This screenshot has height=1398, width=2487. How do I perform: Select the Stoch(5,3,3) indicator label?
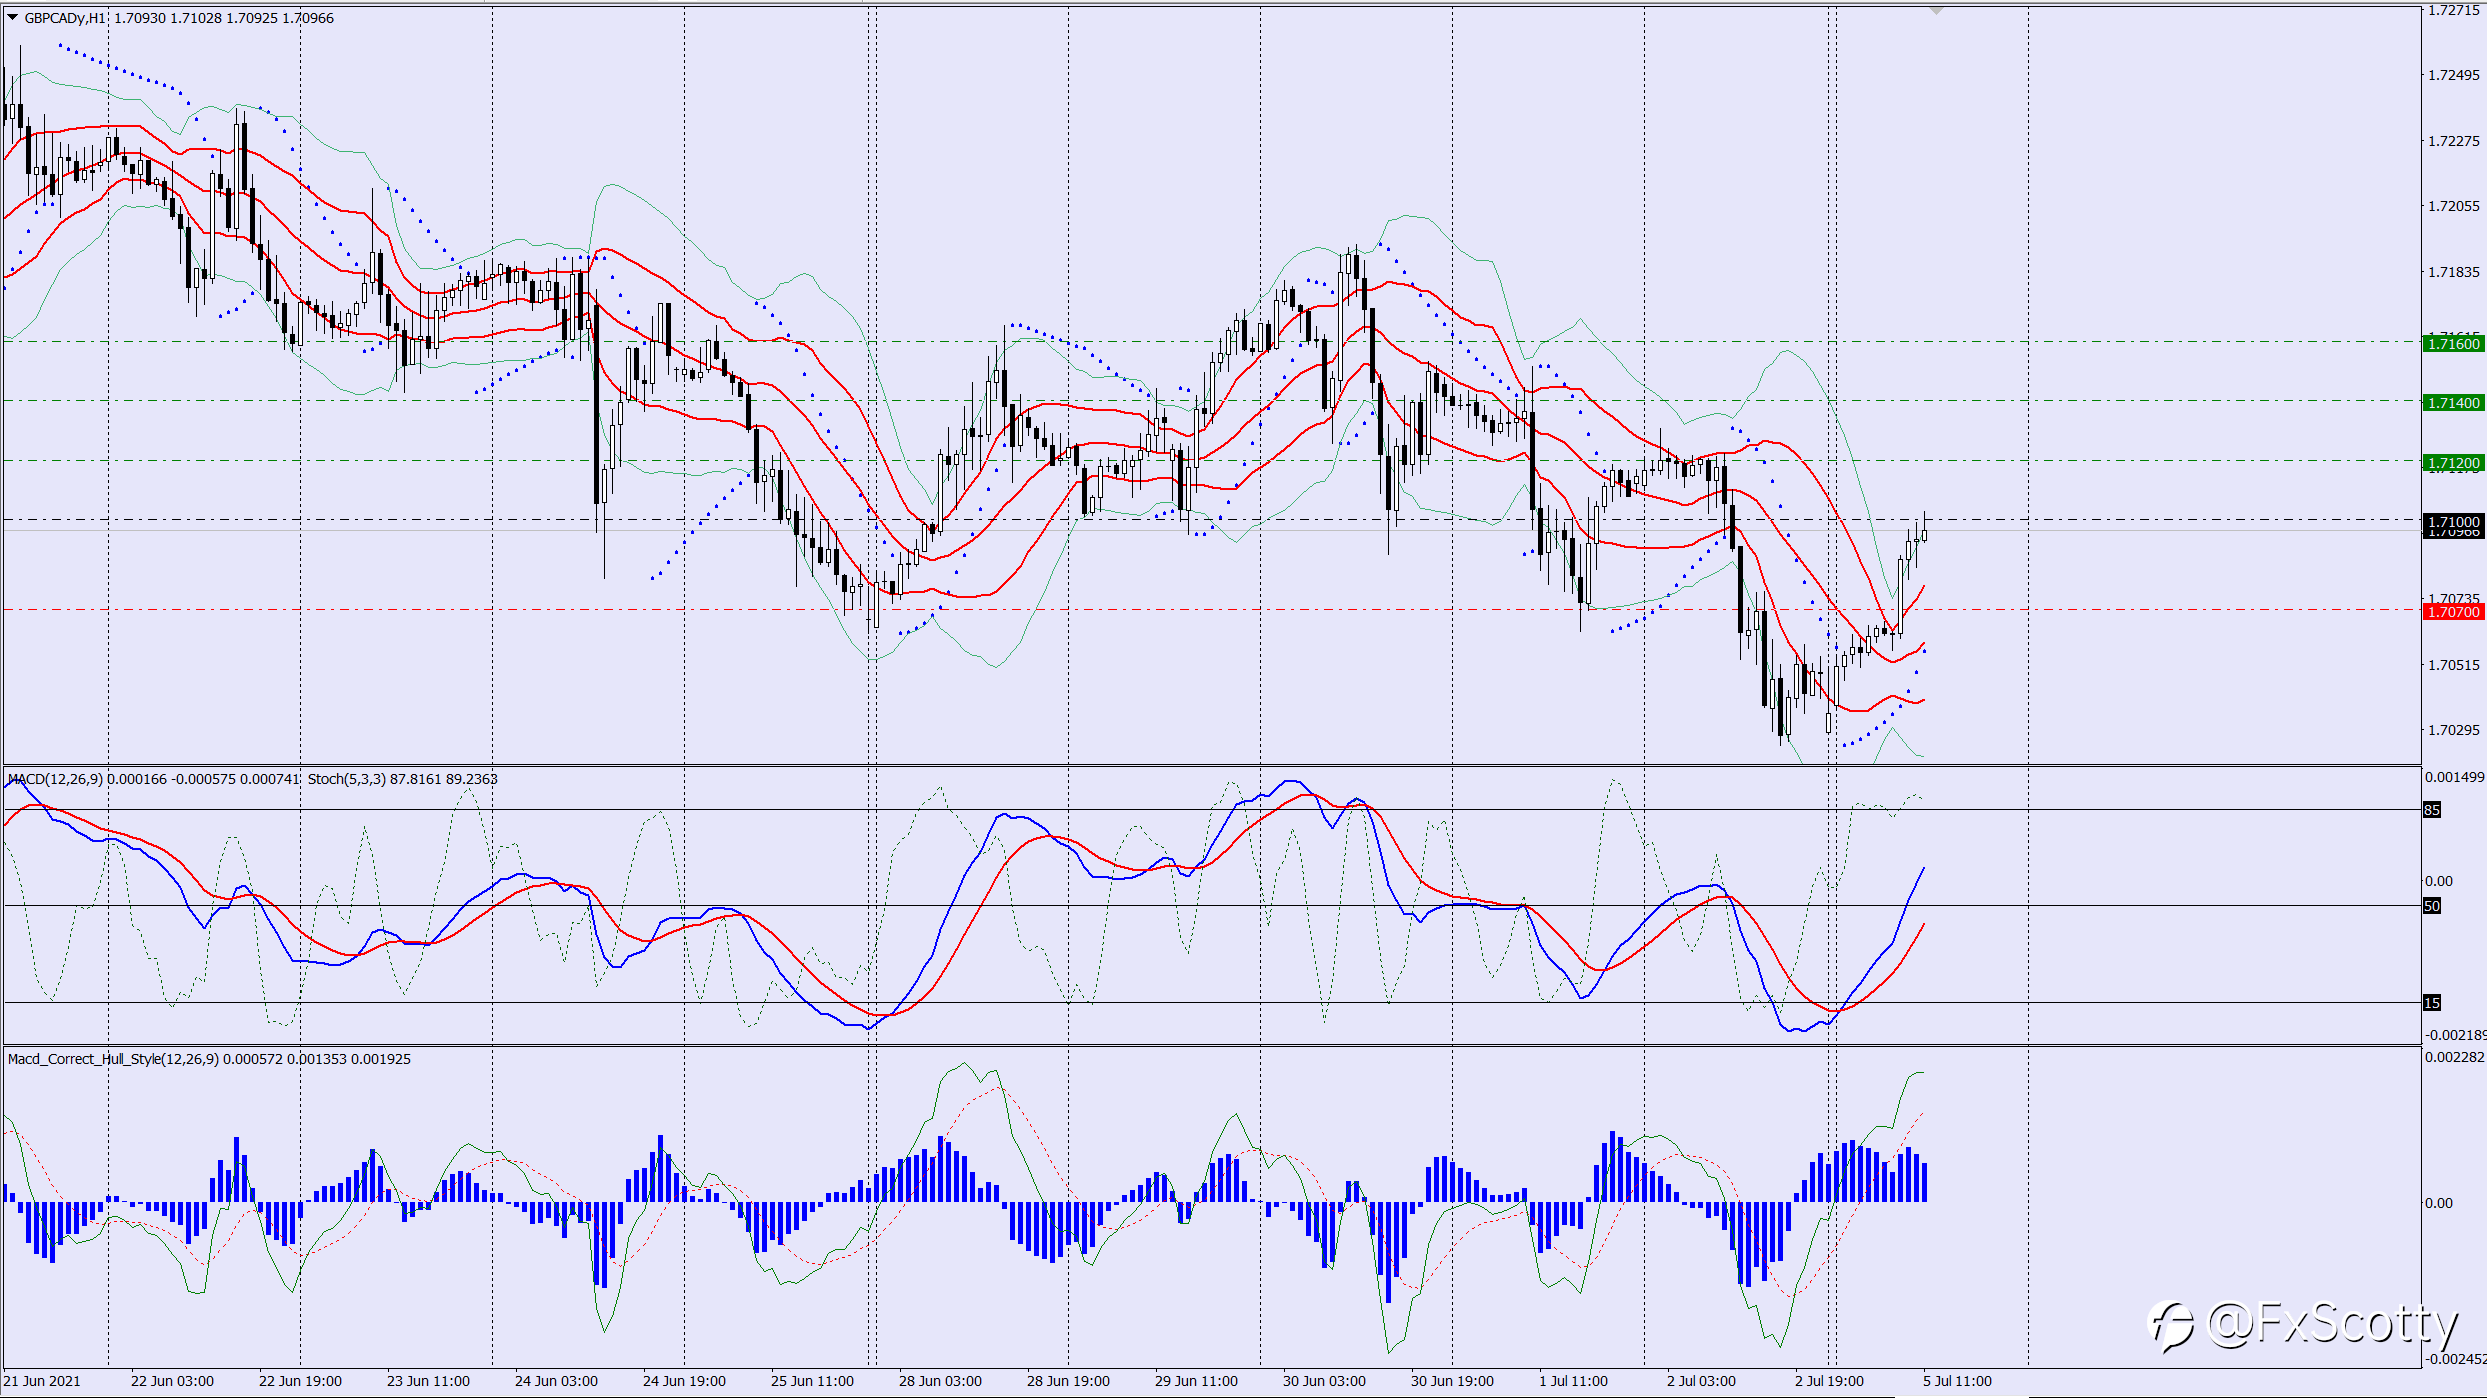[346, 779]
